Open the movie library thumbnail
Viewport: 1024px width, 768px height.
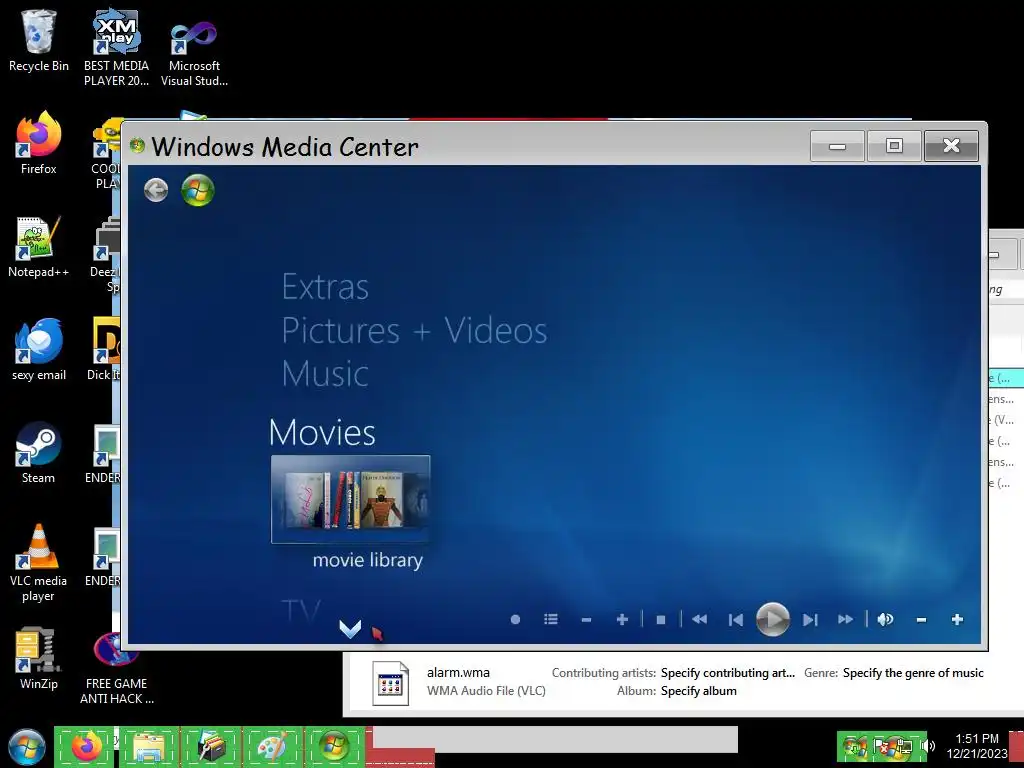click(x=351, y=499)
